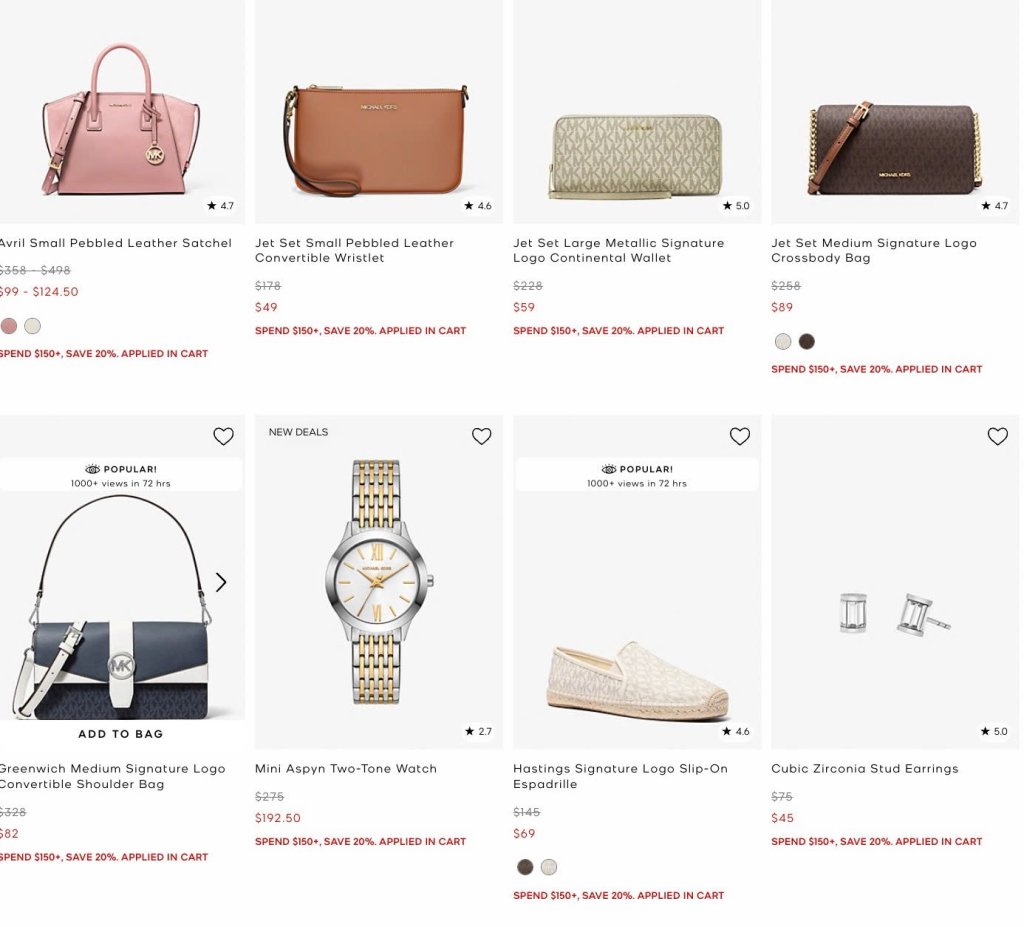1024x927 pixels.
Task: Click the Jet Set metallic wallet image
Action: 637,155
